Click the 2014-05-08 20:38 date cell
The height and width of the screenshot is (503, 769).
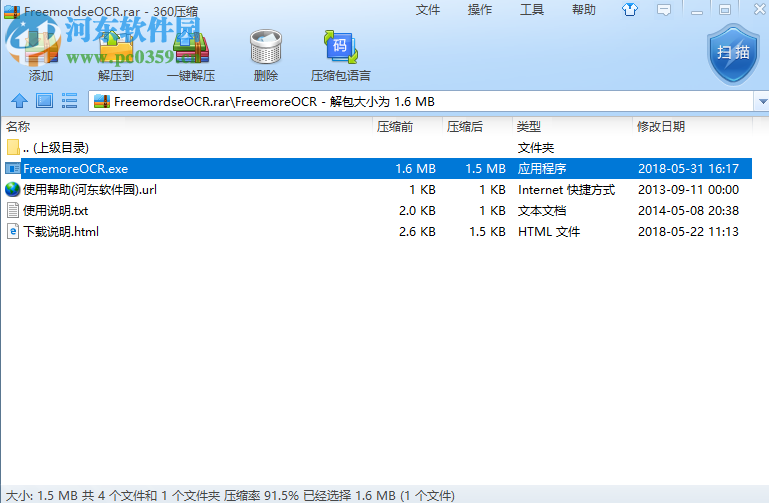point(688,211)
